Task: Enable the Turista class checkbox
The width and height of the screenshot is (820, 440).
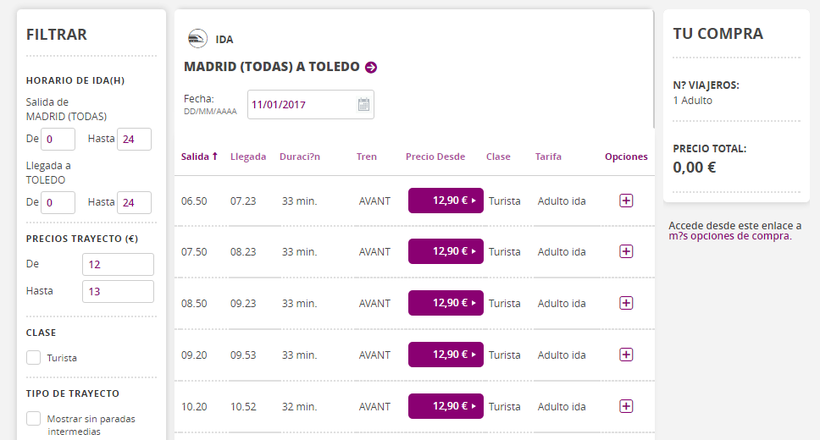Action: (x=34, y=357)
